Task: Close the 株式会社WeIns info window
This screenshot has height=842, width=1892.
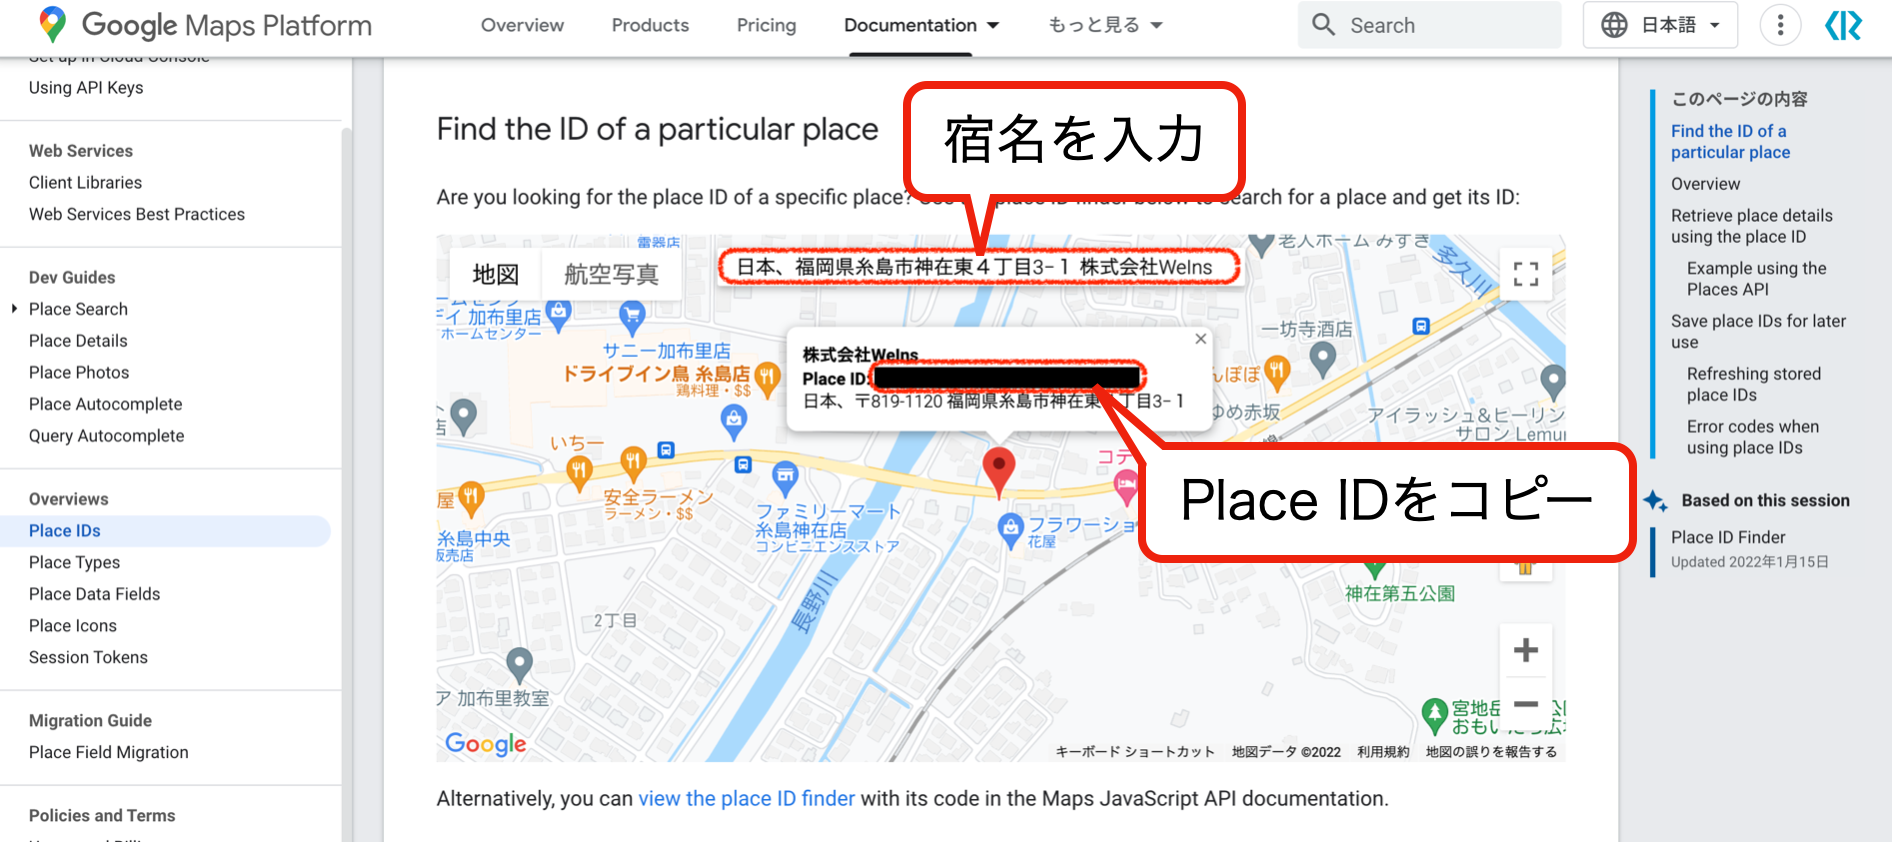Action: pos(1200,339)
